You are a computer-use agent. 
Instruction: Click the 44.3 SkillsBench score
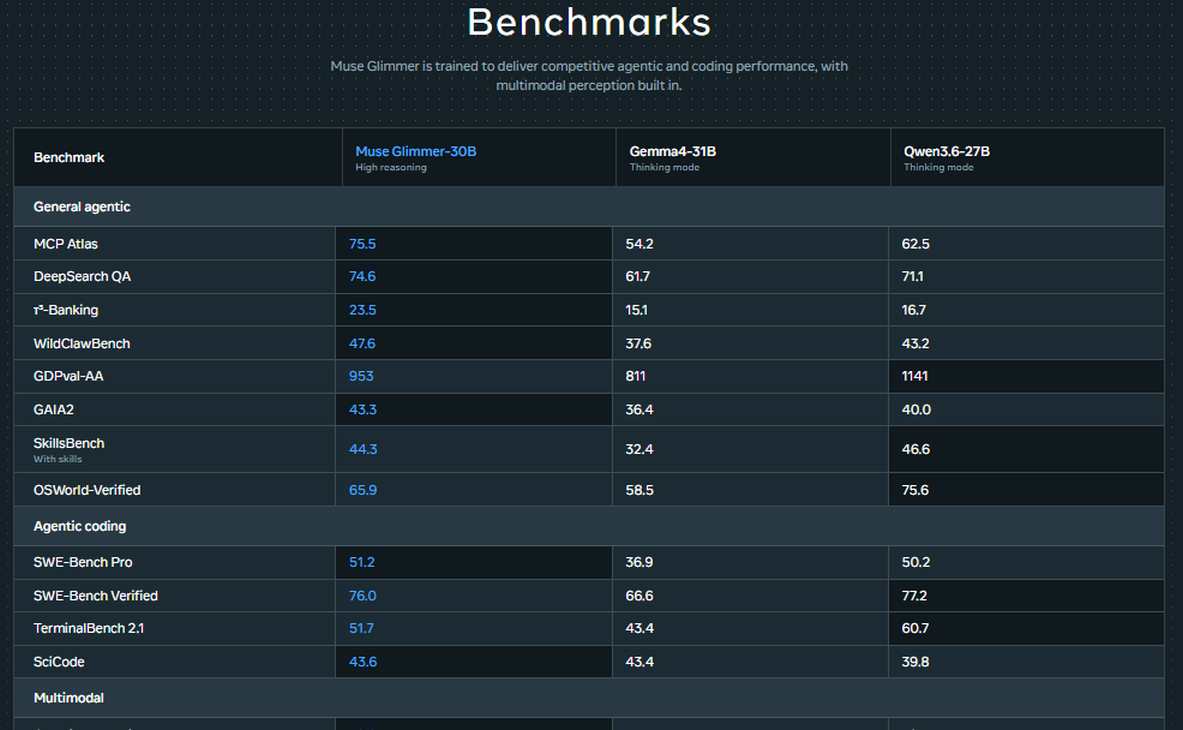coord(363,449)
